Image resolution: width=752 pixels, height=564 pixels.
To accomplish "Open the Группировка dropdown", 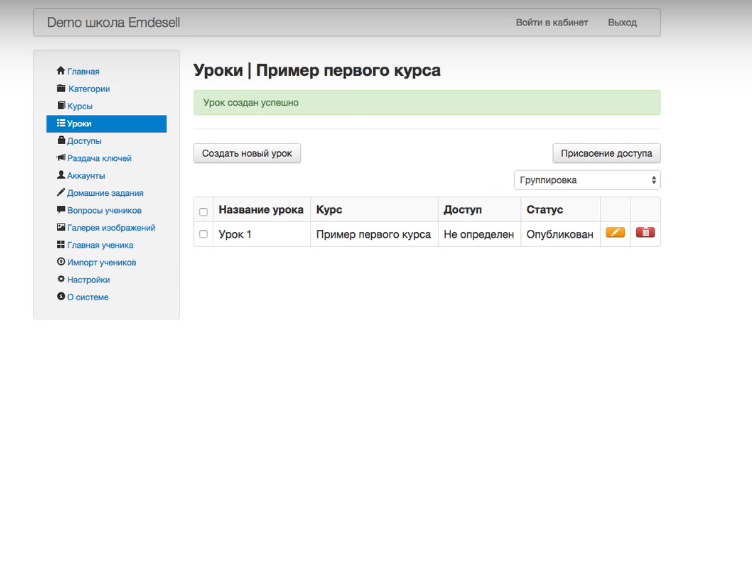I will coord(587,180).
